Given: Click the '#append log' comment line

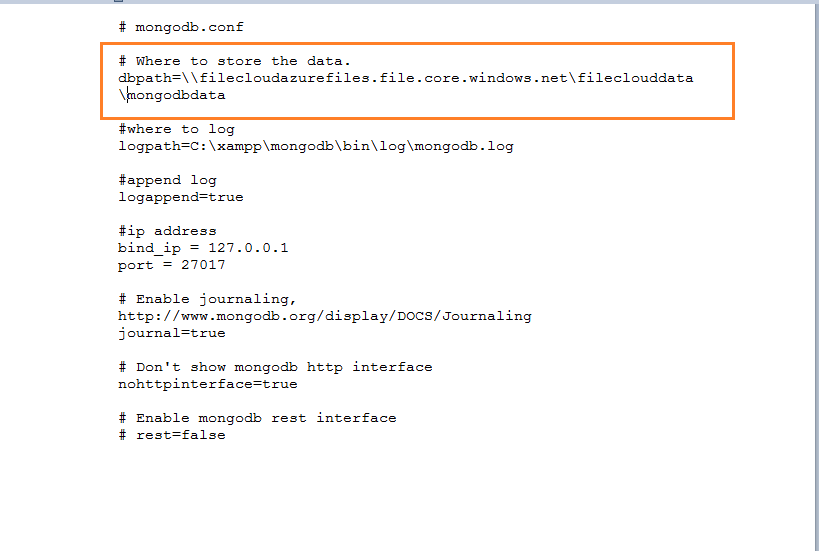Looking at the screenshot, I should click(x=167, y=180).
